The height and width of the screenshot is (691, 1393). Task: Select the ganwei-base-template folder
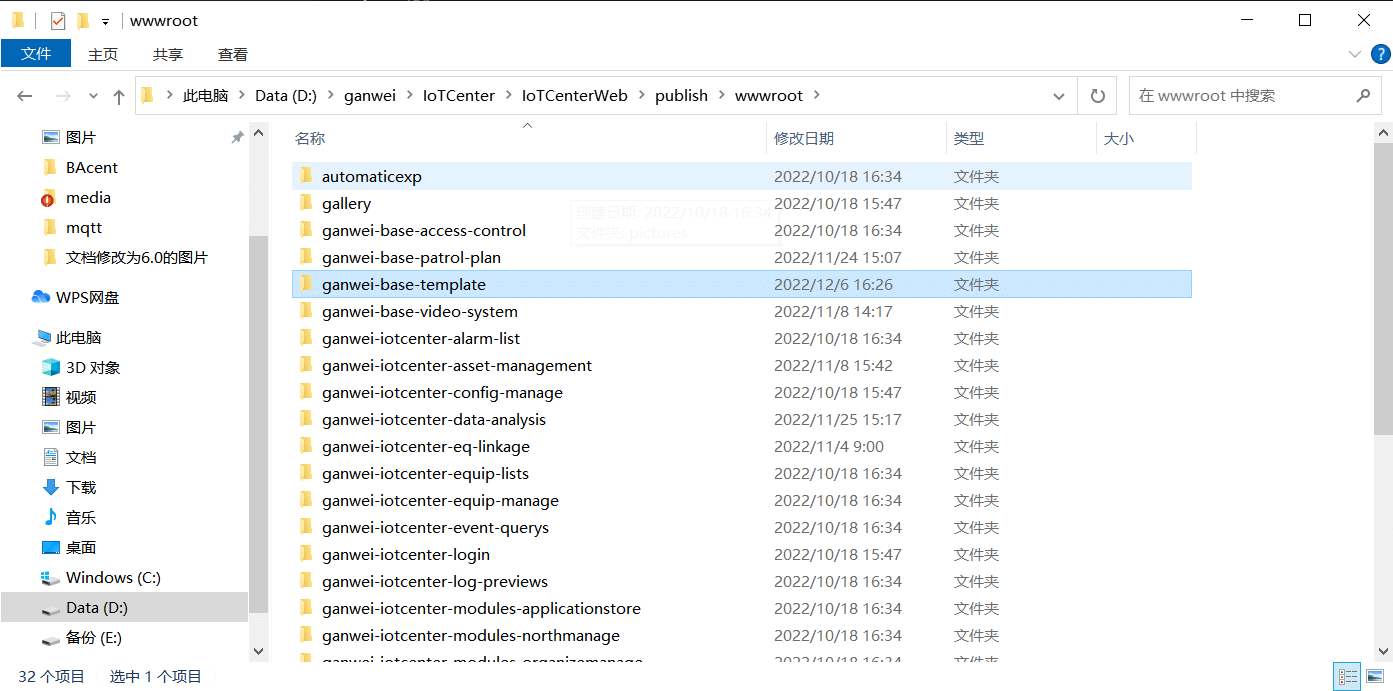(742, 285)
